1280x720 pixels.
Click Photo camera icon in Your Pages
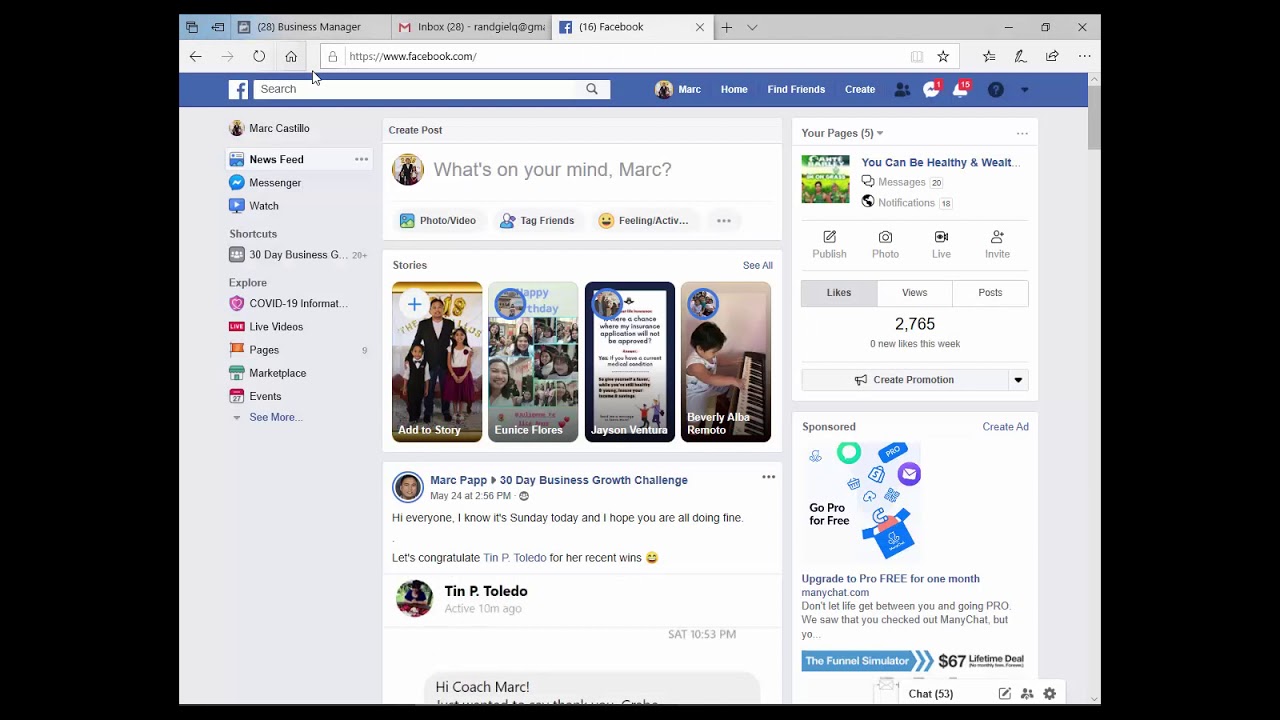click(885, 244)
